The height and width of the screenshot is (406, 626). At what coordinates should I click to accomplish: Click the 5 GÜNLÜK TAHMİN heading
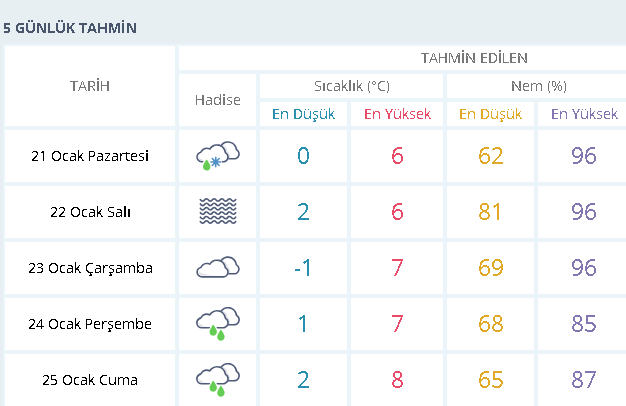pos(70,28)
